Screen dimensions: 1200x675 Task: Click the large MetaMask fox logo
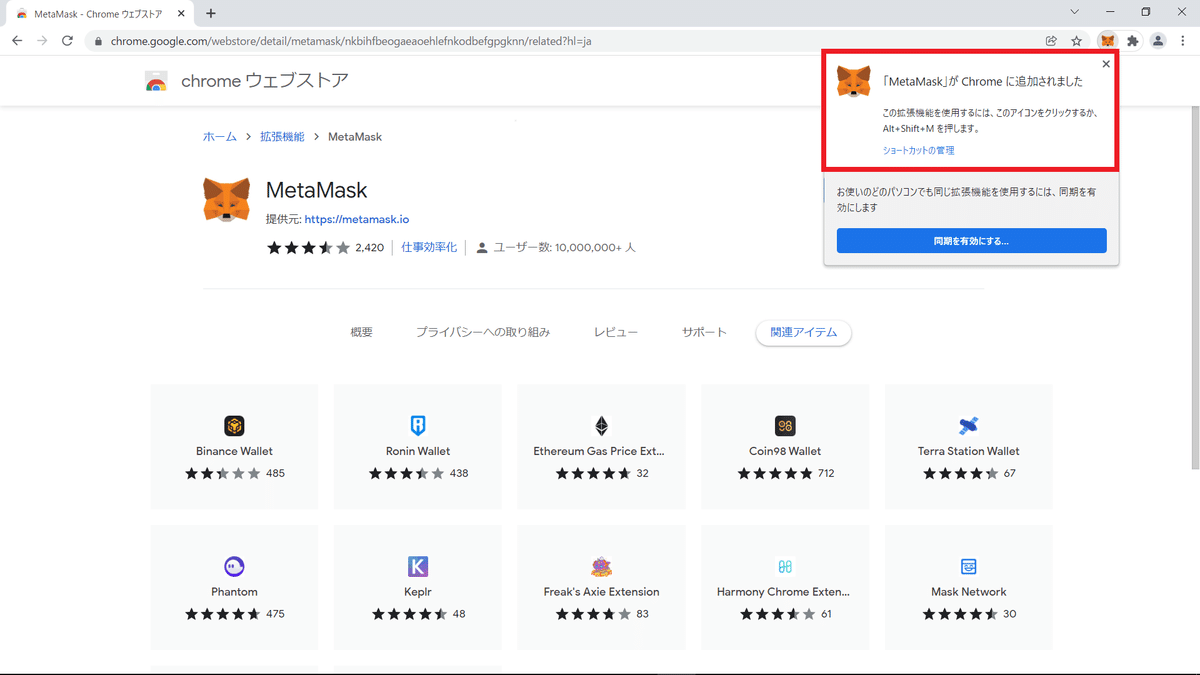pos(227,200)
